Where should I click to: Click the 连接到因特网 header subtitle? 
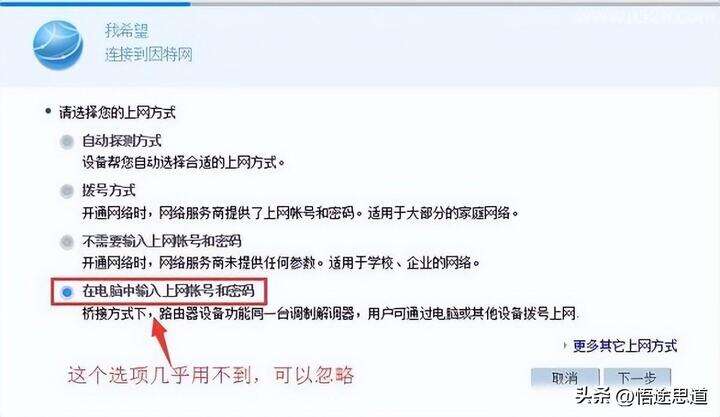click(x=149, y=54)
